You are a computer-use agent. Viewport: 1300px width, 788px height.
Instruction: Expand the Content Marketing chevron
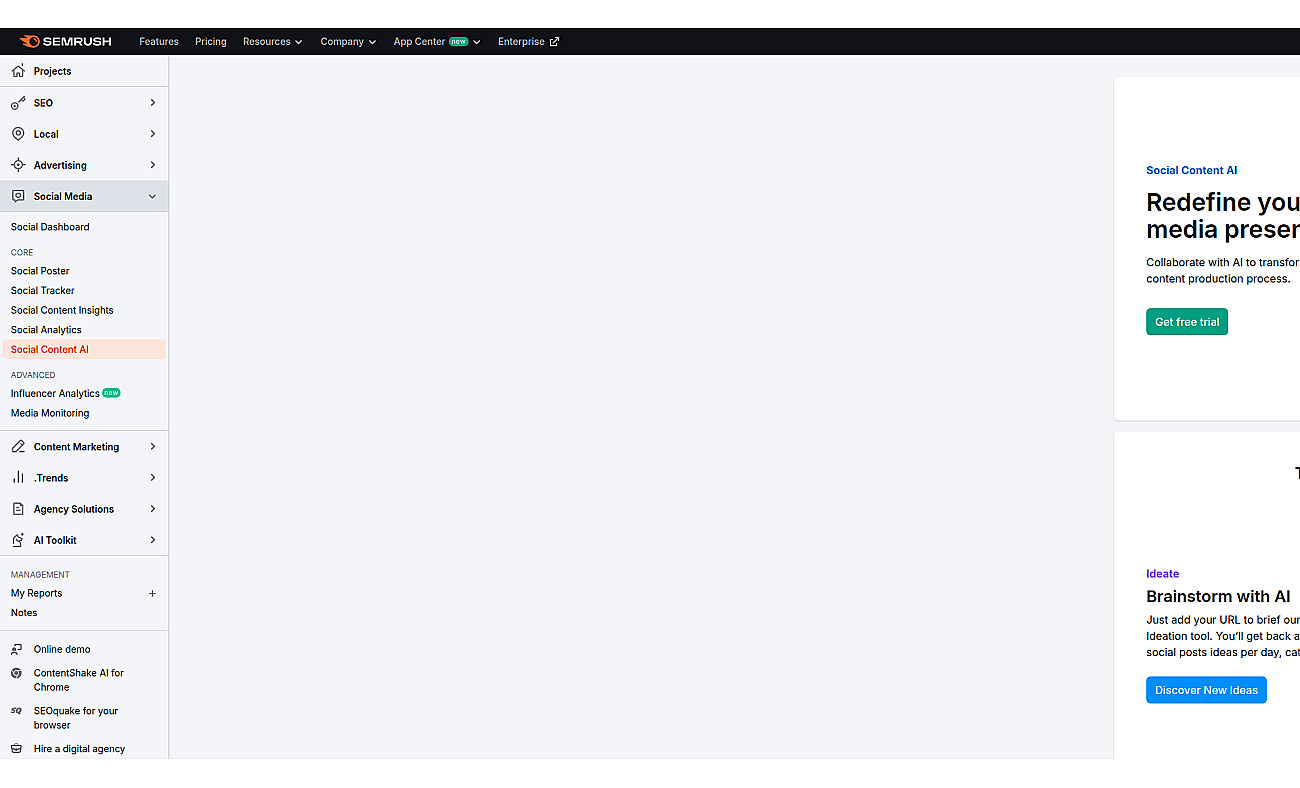(152, 447)
